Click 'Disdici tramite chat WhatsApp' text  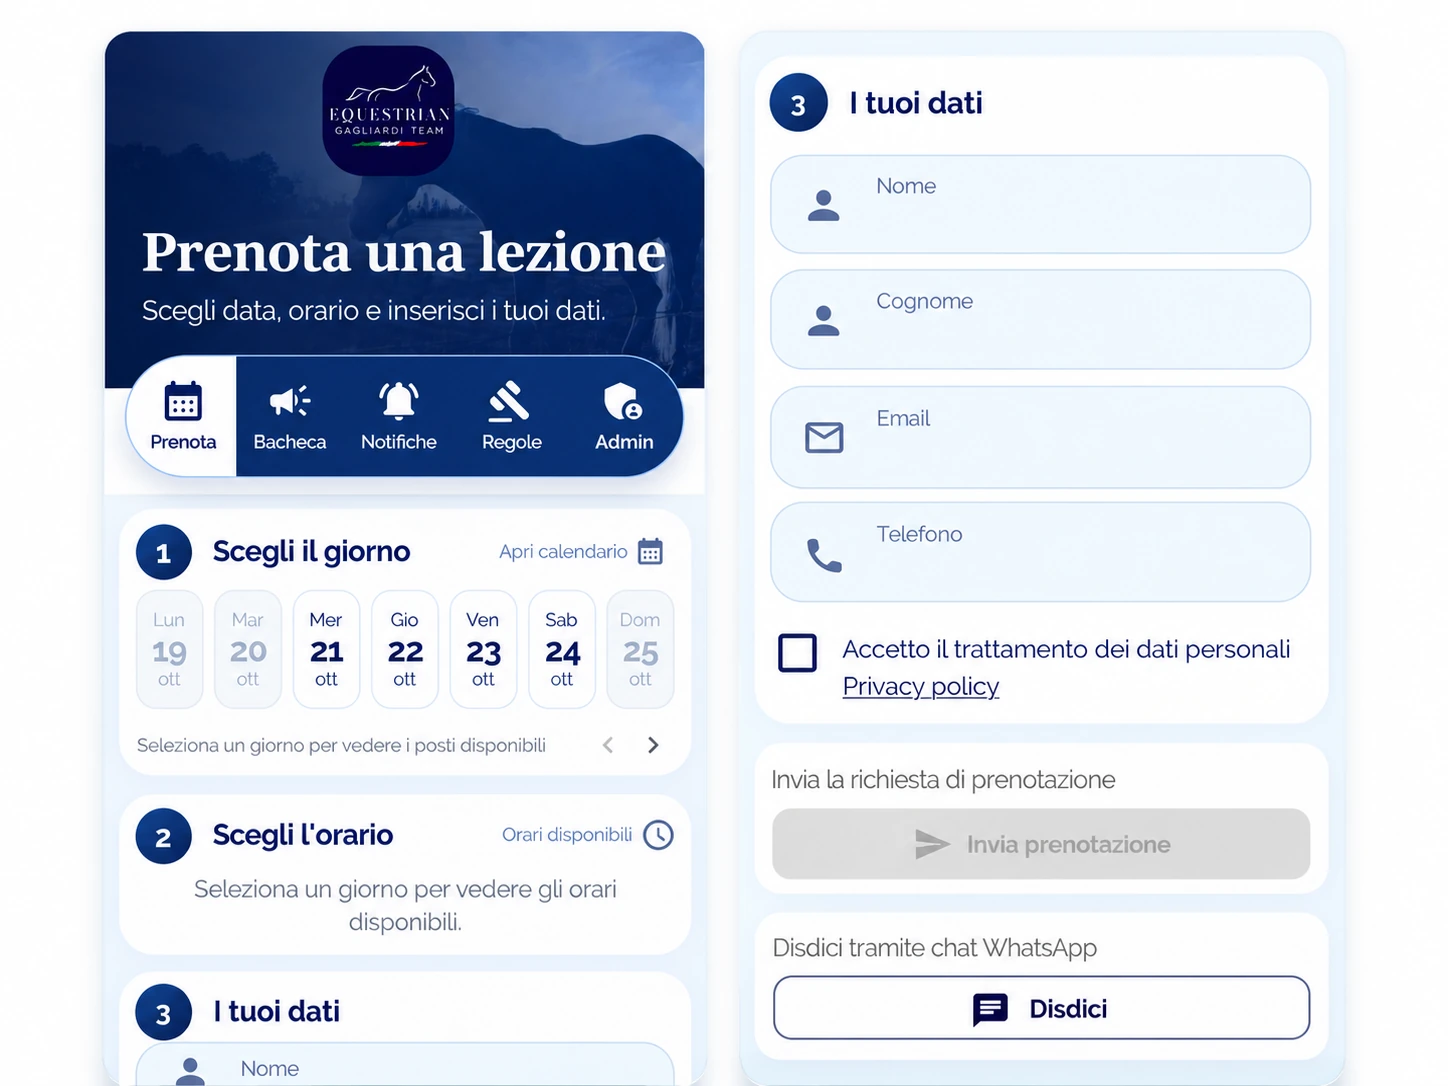pyautogui.click(x=935, y=948)
